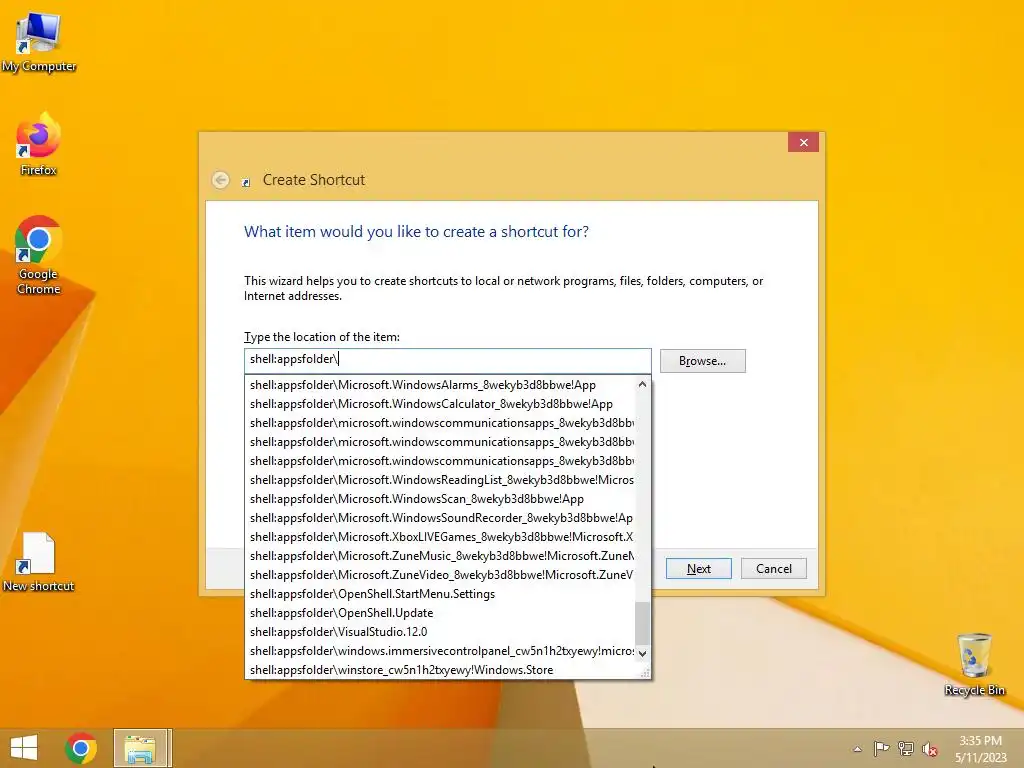
Task: Choose the Microsoft.WindowsAlarms suggestion
Action: tap(440, 385)
